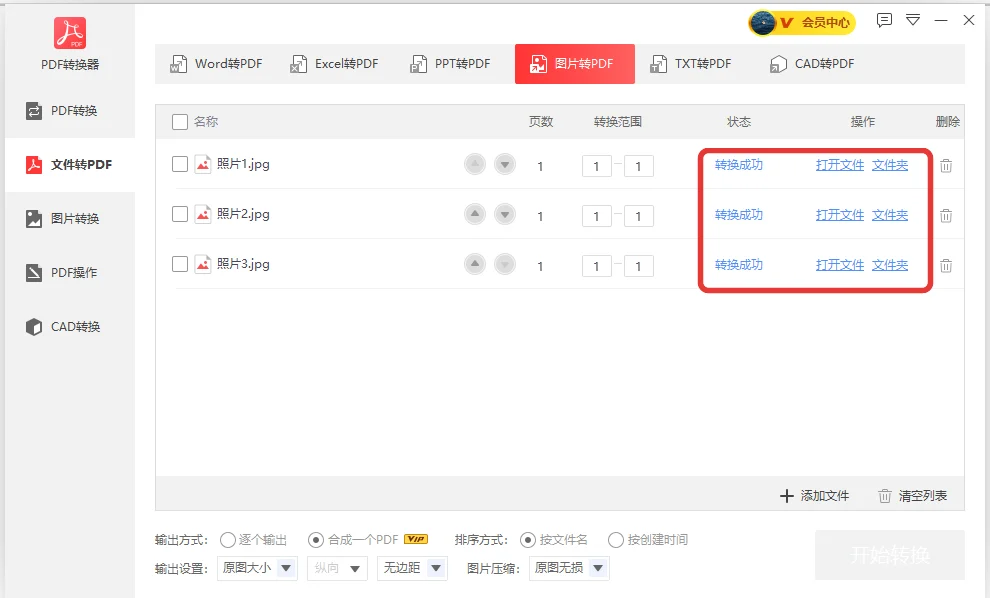Open the 纵向 orientation dropdown
The image size is (990, 598).
[337, 568]
